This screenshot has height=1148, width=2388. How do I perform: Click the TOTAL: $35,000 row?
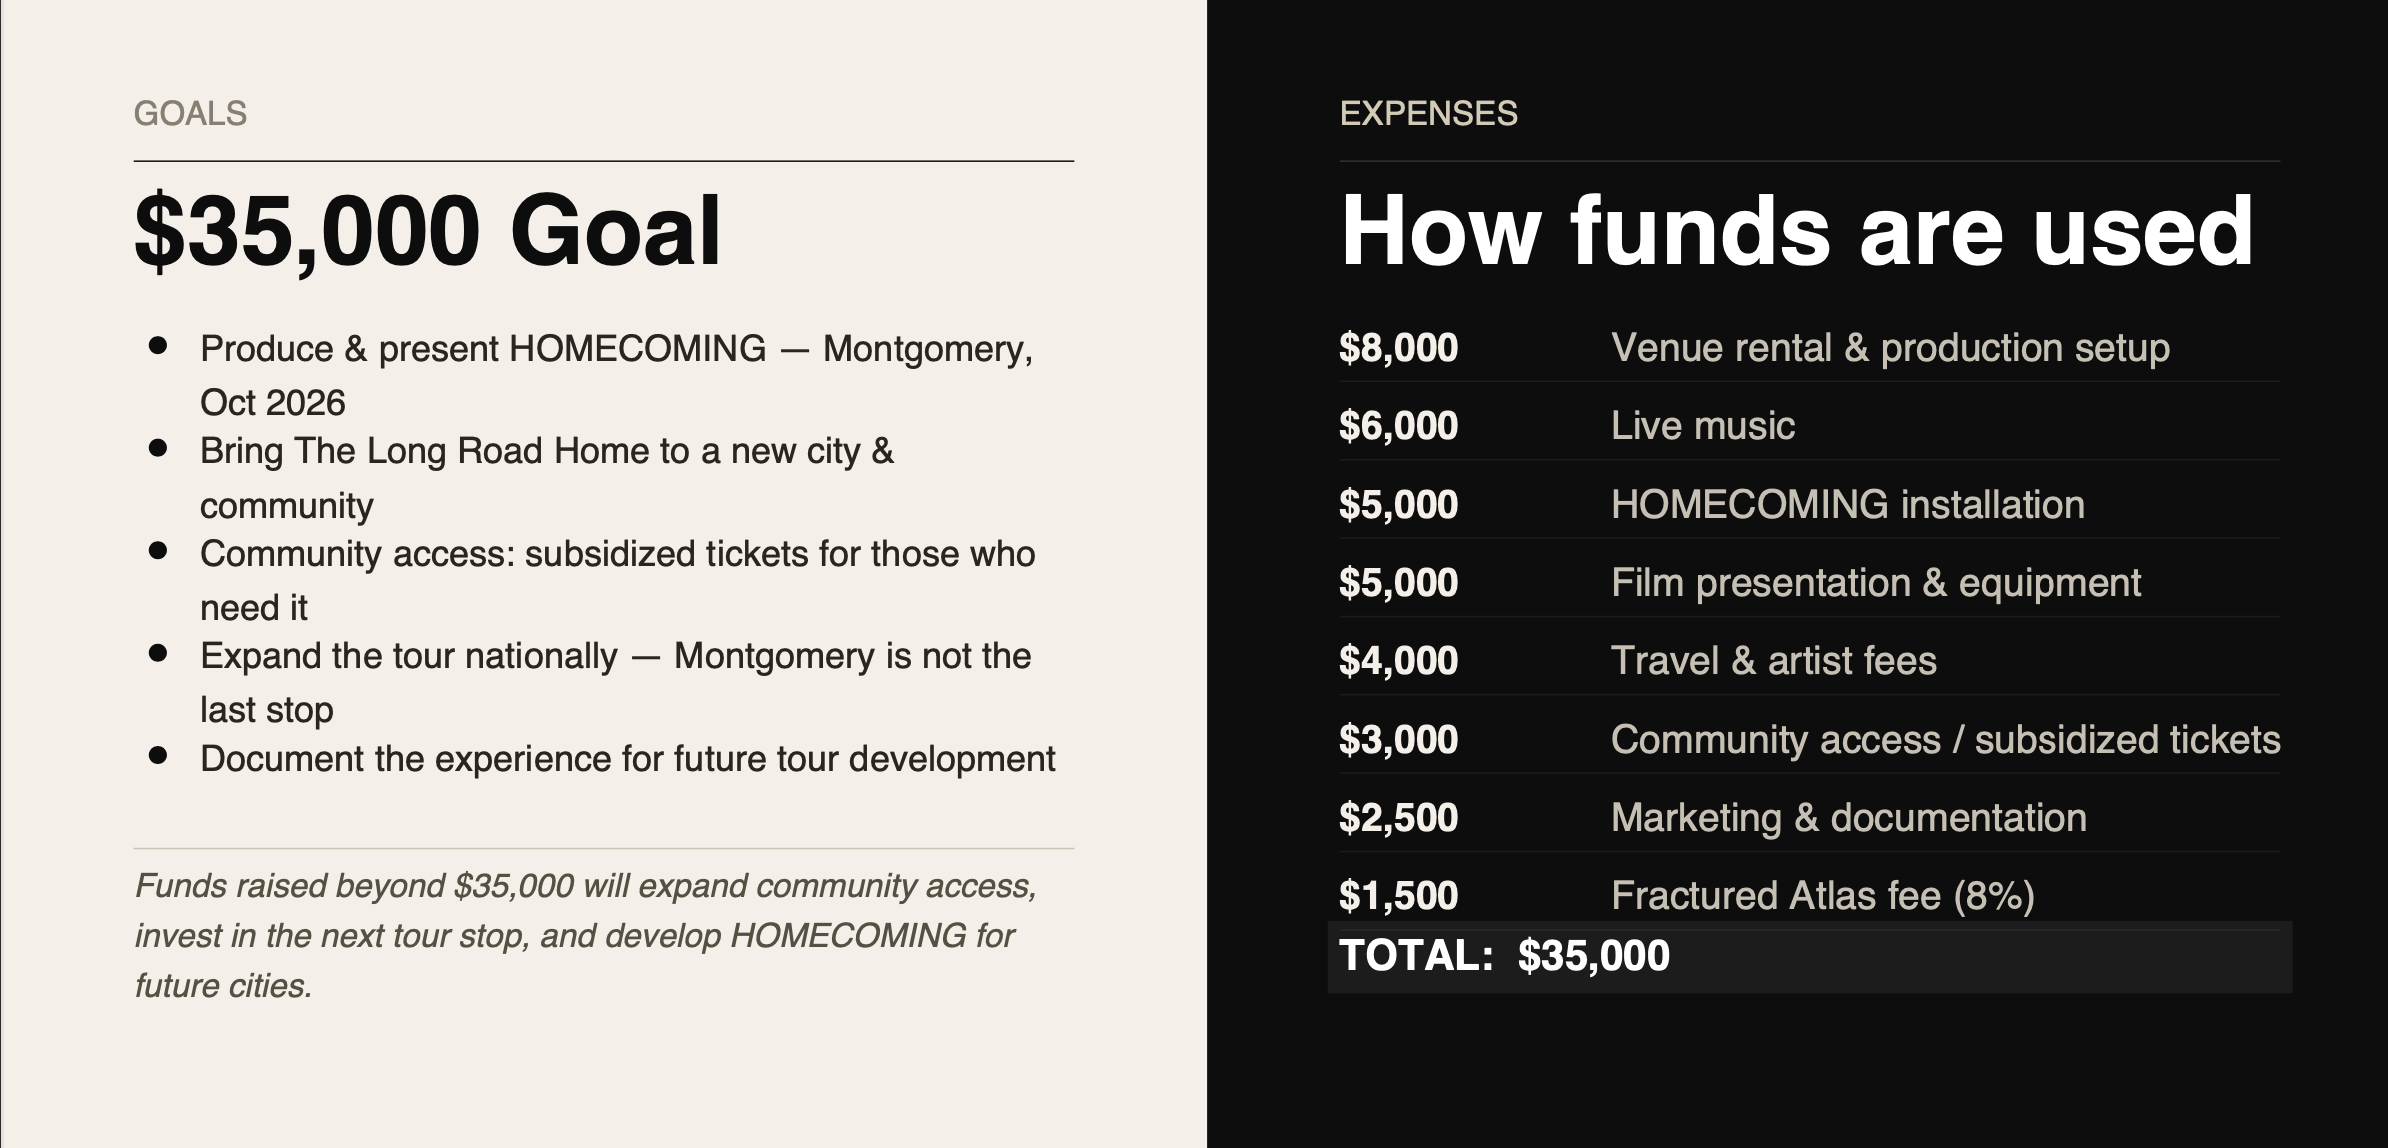pos(1809,957)
